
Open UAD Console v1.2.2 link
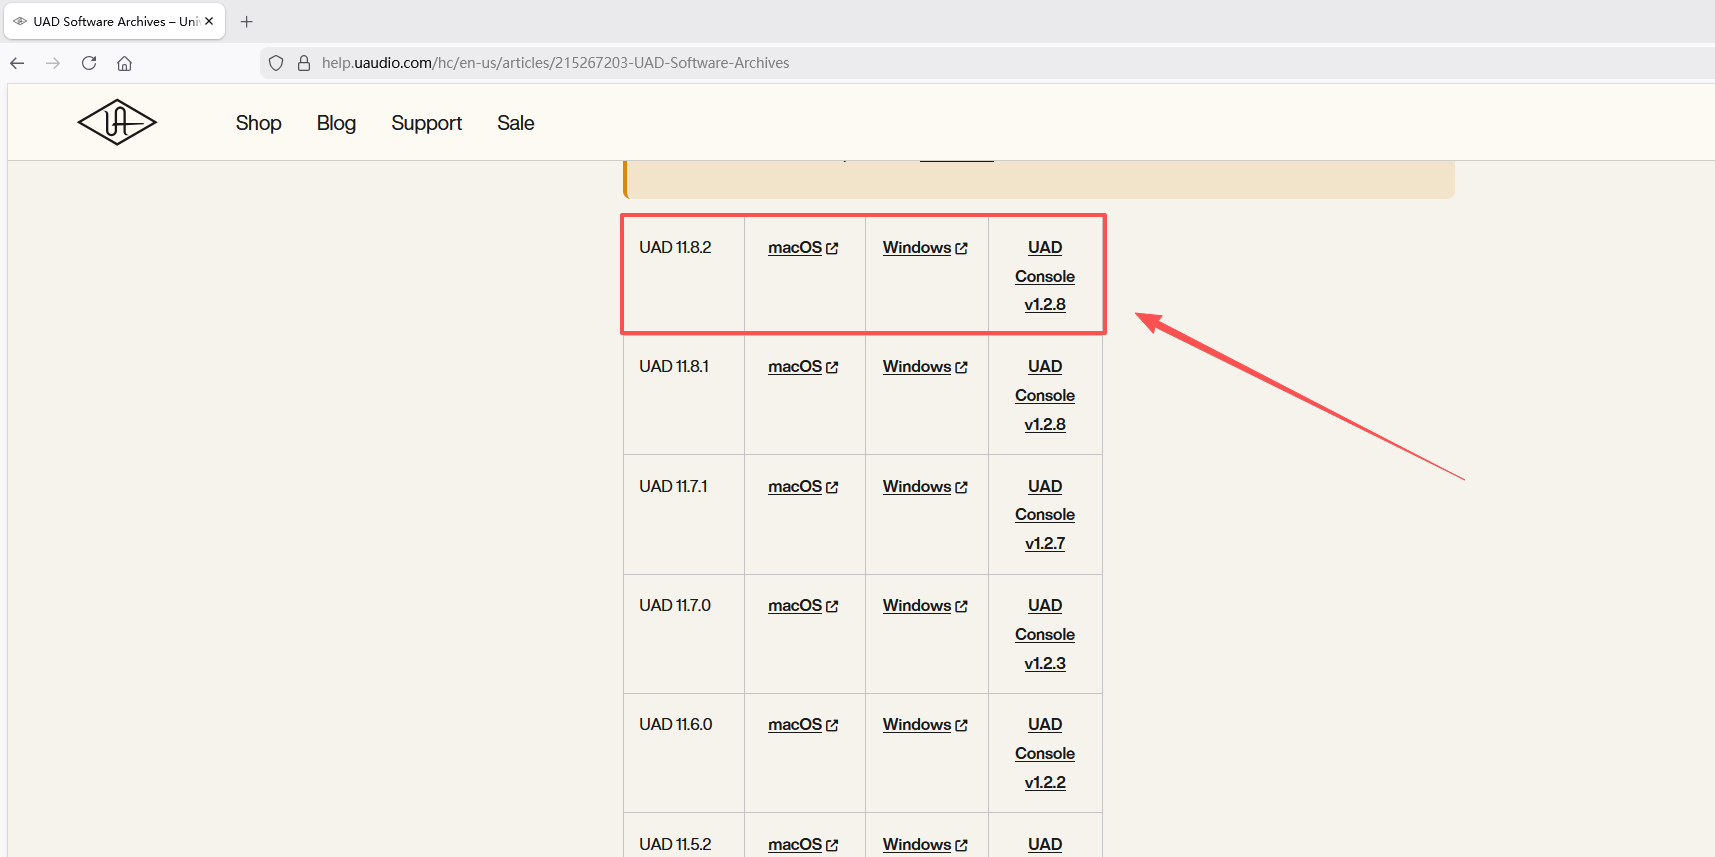(x=1045, y=754)
